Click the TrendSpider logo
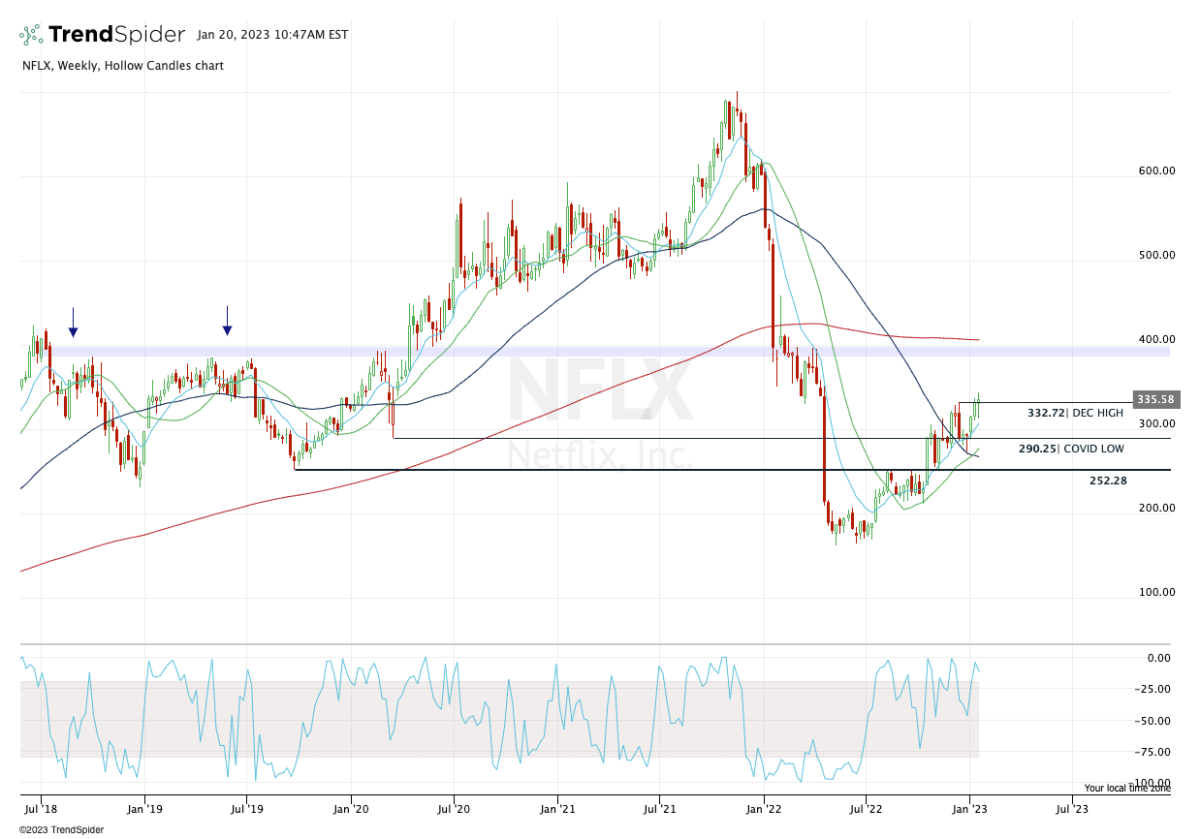The image size is (1200, 839). 101,35
